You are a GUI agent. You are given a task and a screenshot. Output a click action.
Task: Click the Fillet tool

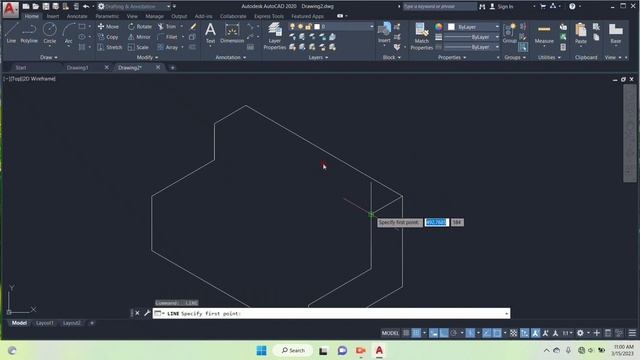click(x=168, y=37)
